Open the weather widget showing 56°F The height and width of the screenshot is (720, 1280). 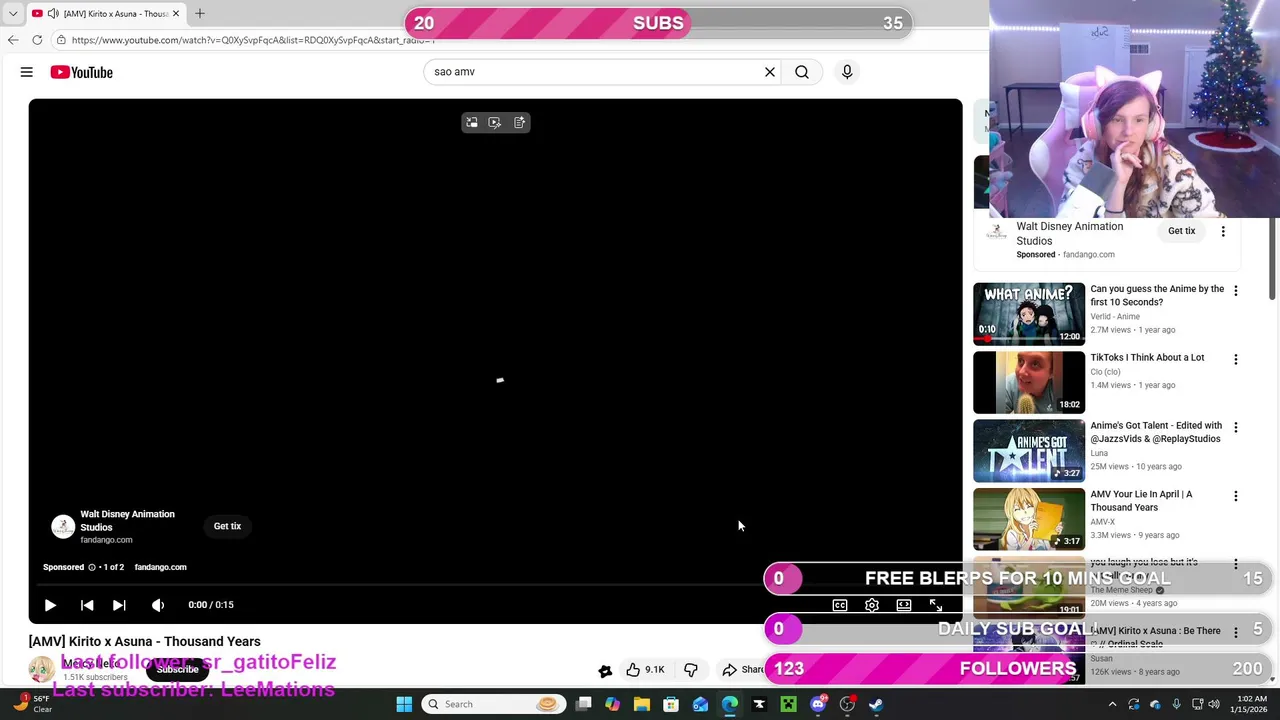pos(30,704)
